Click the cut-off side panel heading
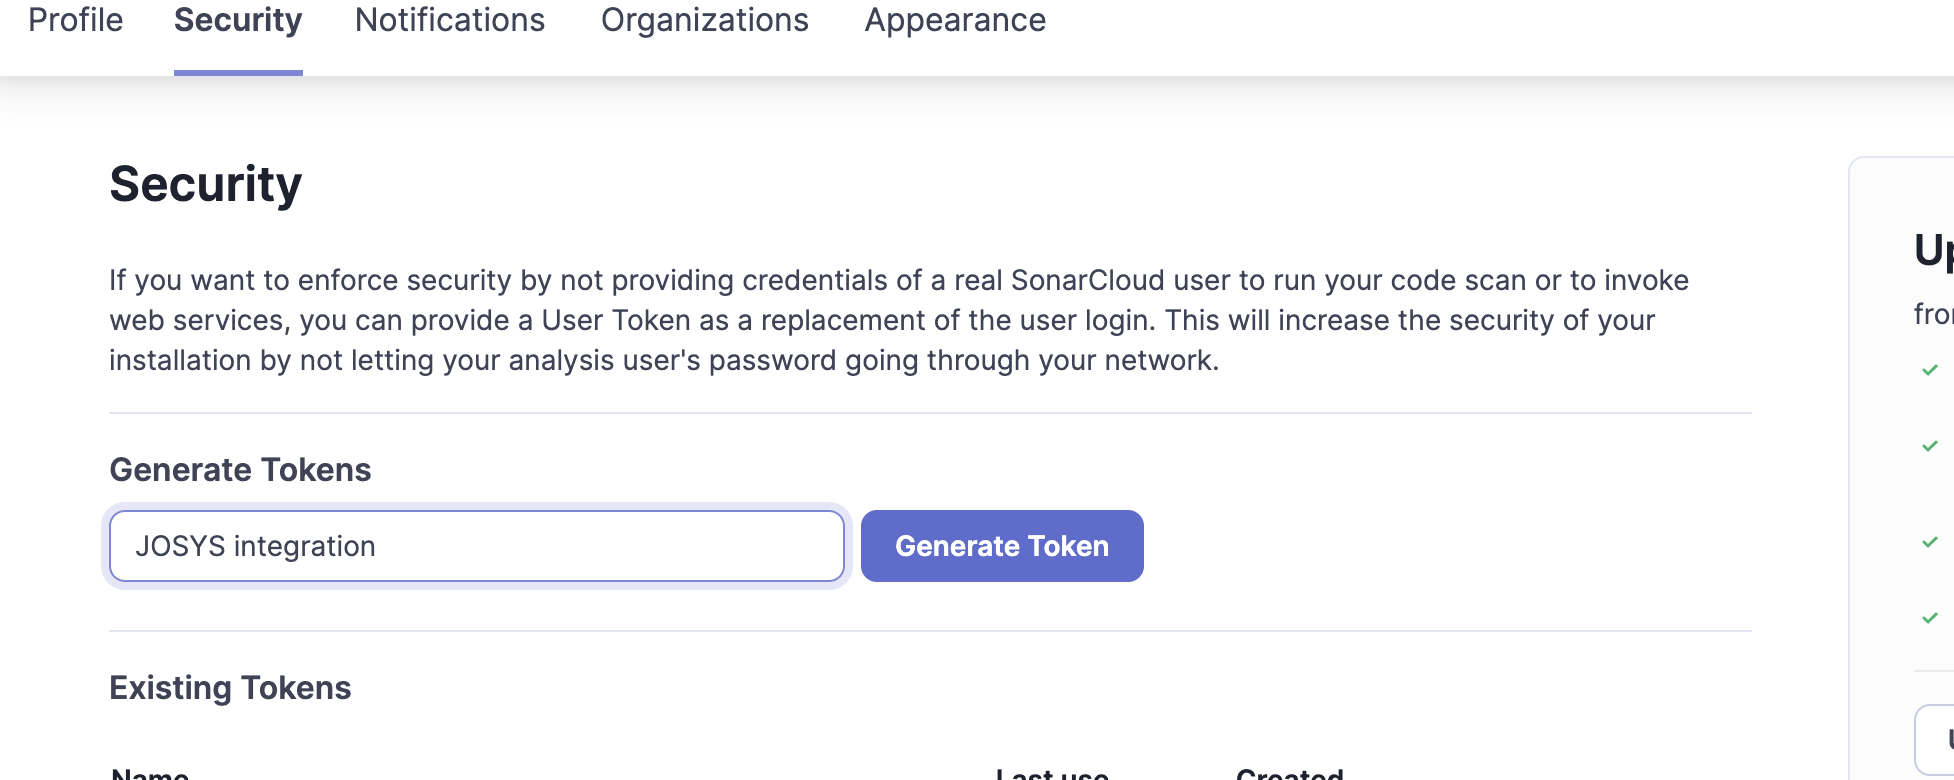1954x780 pixels. [1932, 250]
